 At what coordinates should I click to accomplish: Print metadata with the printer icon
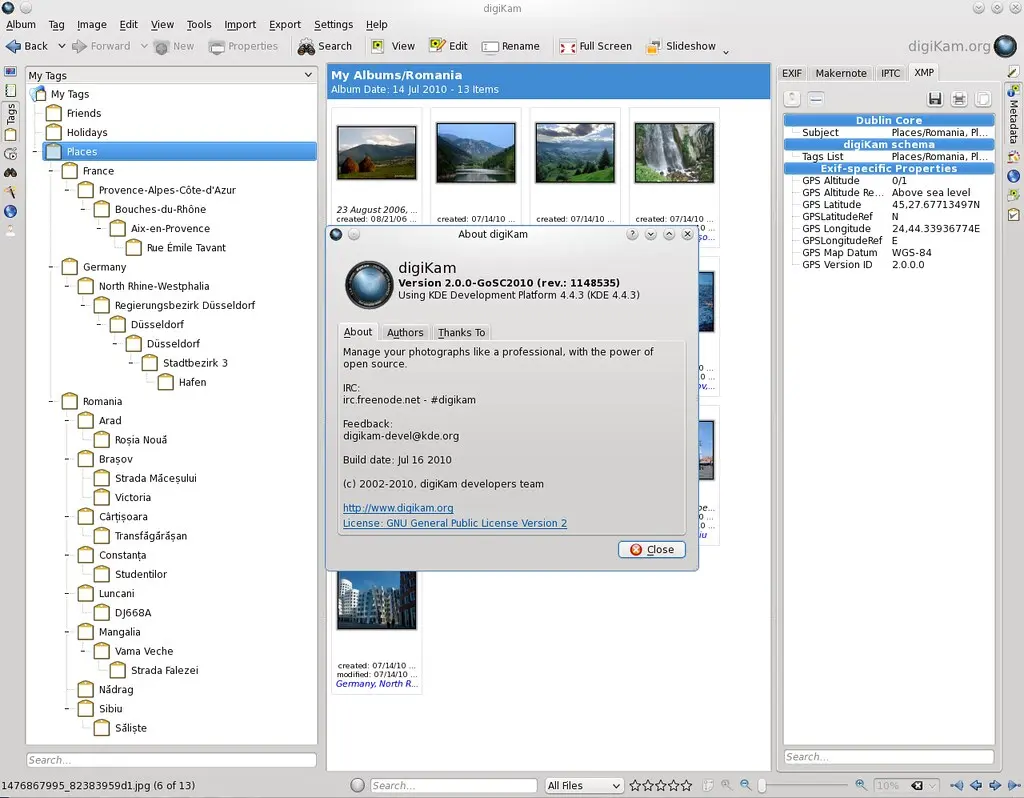pyautogui.click(x=959, y=99)
